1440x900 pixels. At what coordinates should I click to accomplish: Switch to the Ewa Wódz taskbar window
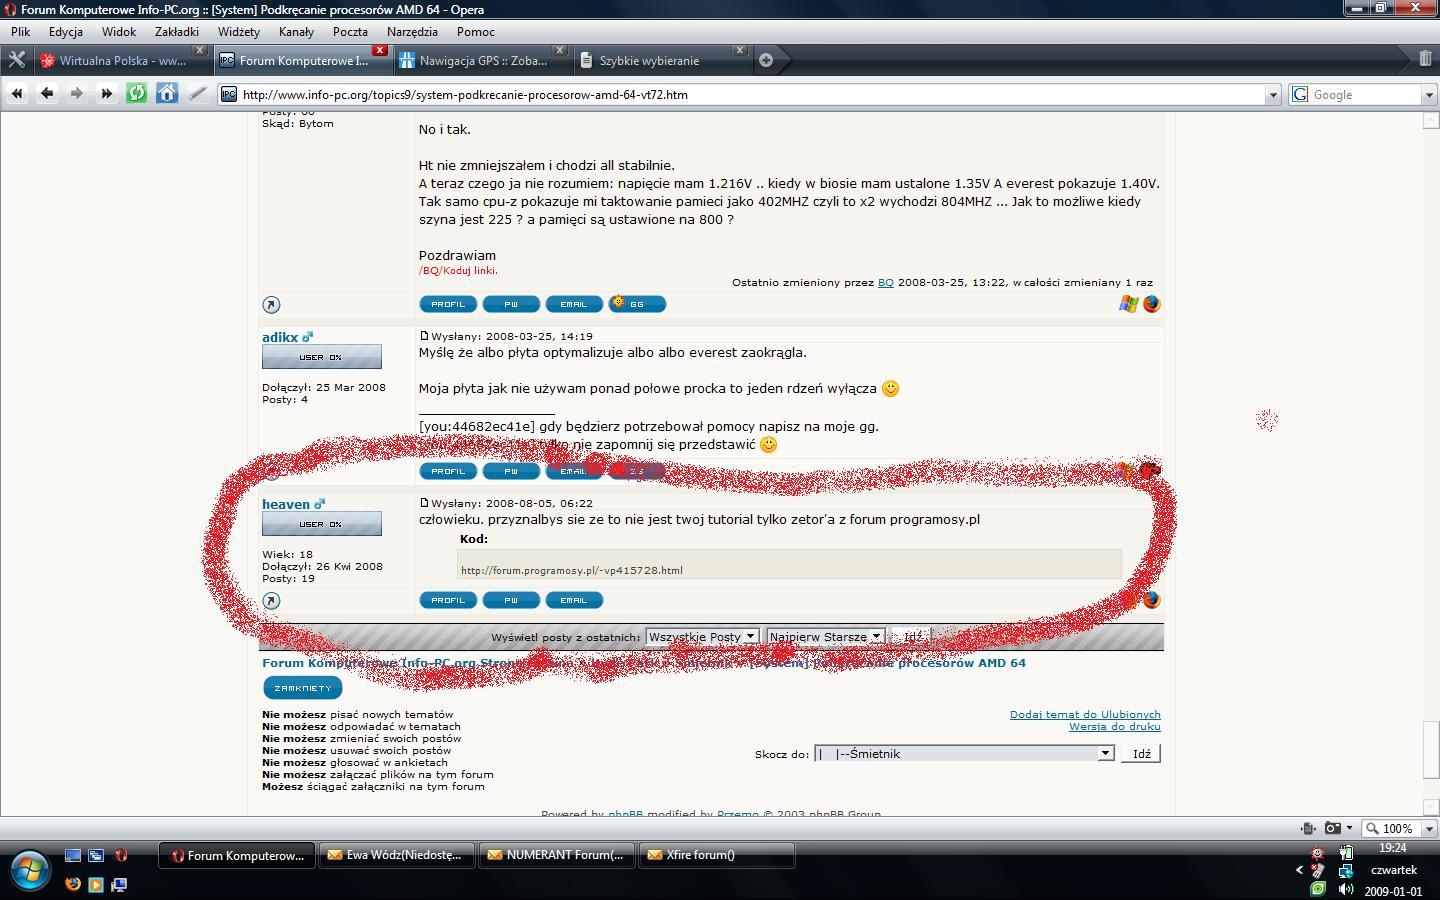click(397, 855)
